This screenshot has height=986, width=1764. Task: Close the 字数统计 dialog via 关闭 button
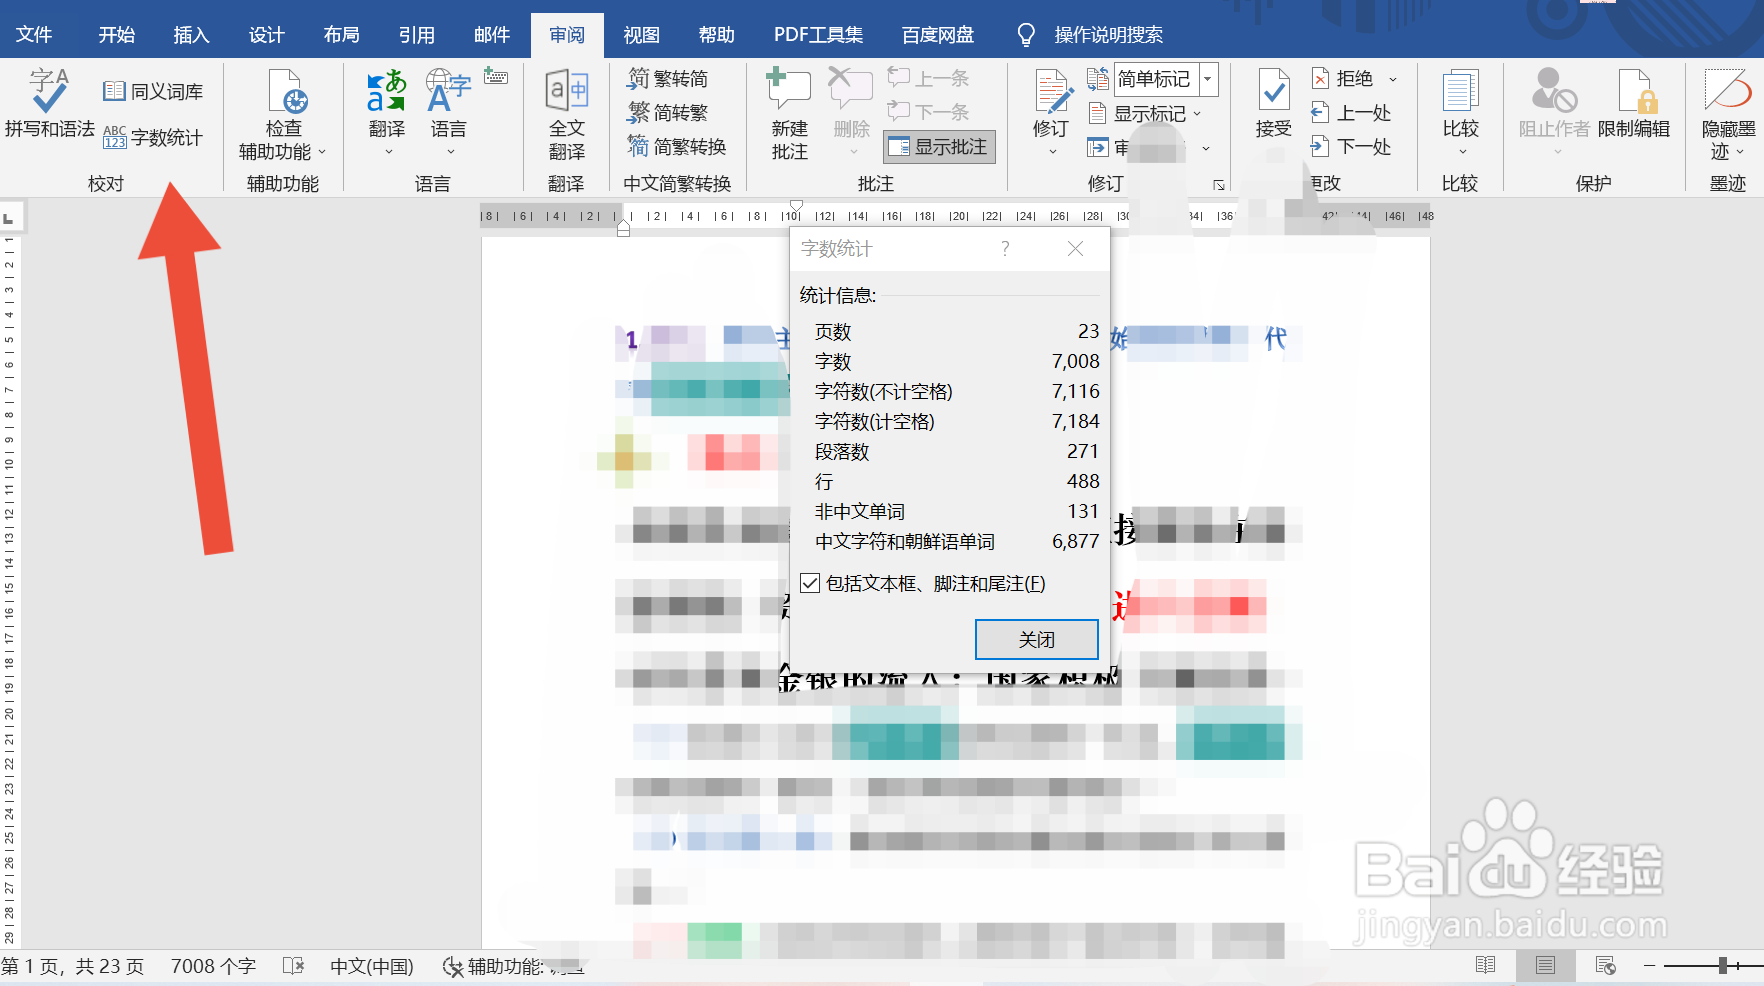(x=1035, y=639)
